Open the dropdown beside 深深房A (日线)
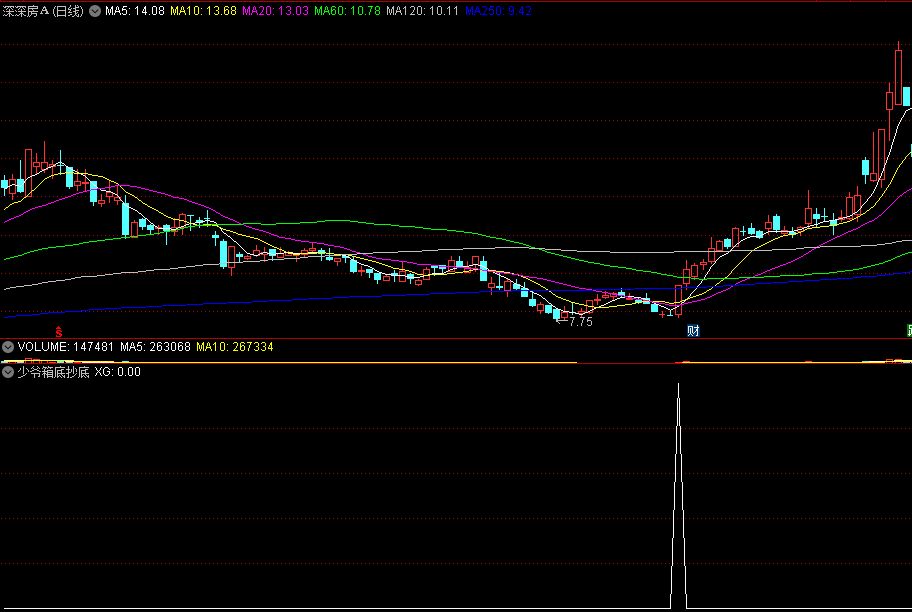 (95, 11)
